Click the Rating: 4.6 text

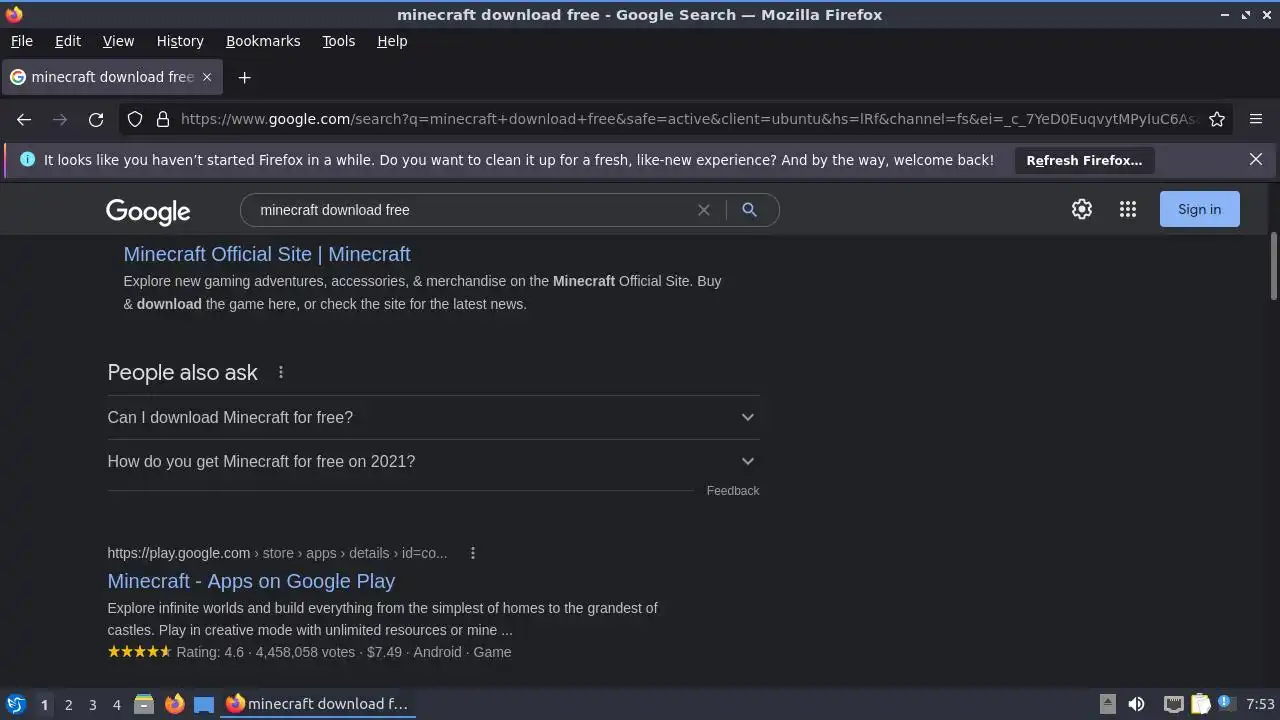coord(210,652)
